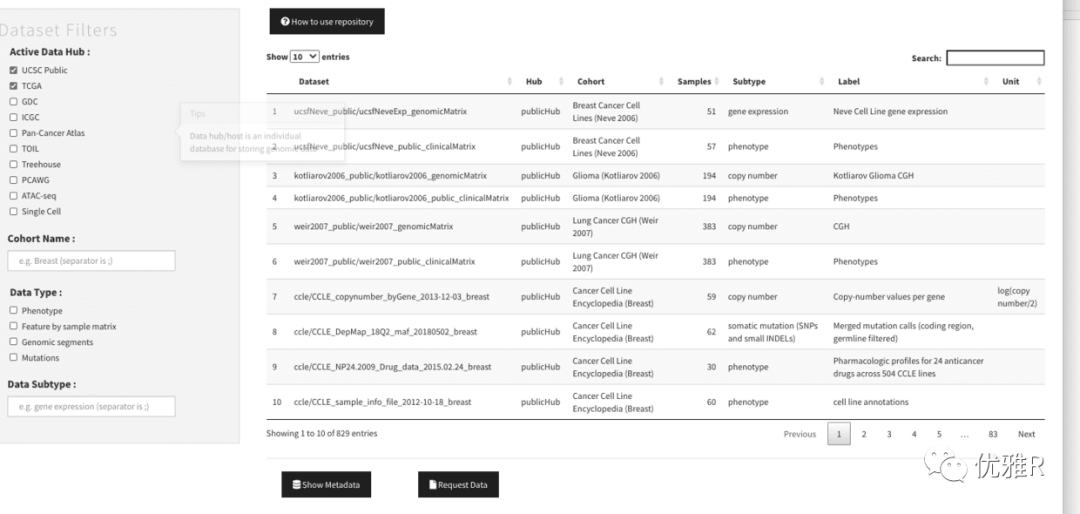1080x514 pixels.
Task: Jump to results page 2
Action: click(x=864, y=434)
